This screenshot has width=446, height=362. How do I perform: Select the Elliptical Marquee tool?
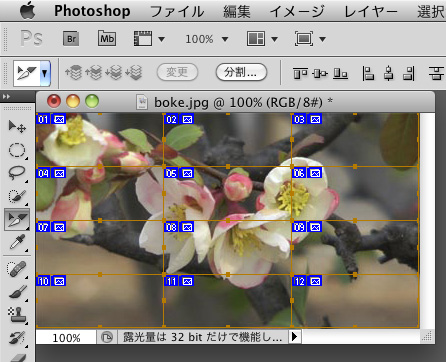pyautogui.click(x=17, y=150)
